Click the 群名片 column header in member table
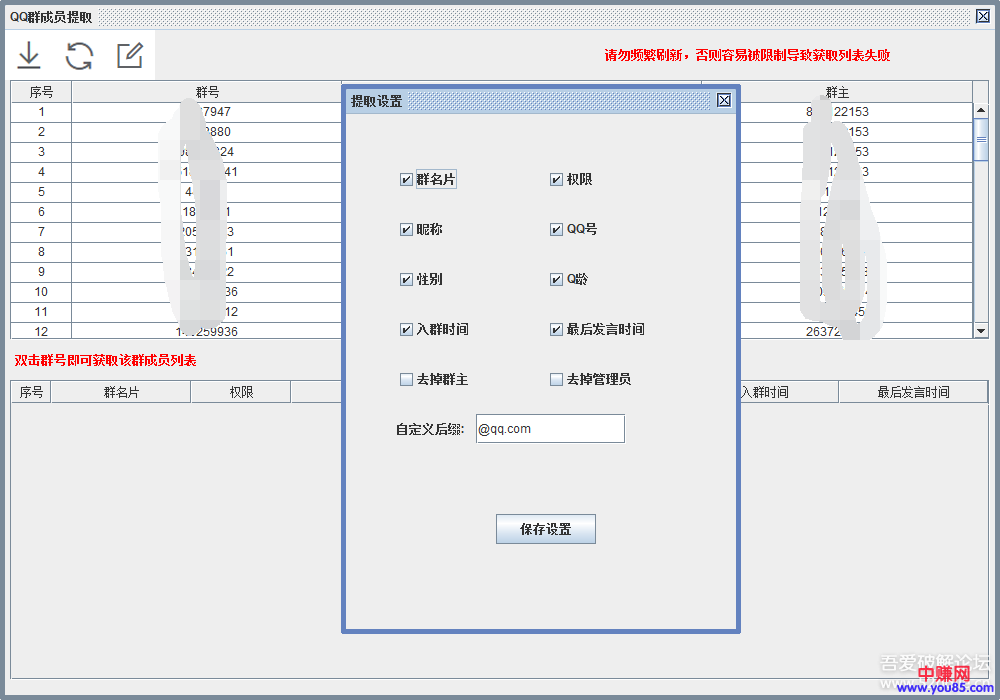 tap(121, 392)
